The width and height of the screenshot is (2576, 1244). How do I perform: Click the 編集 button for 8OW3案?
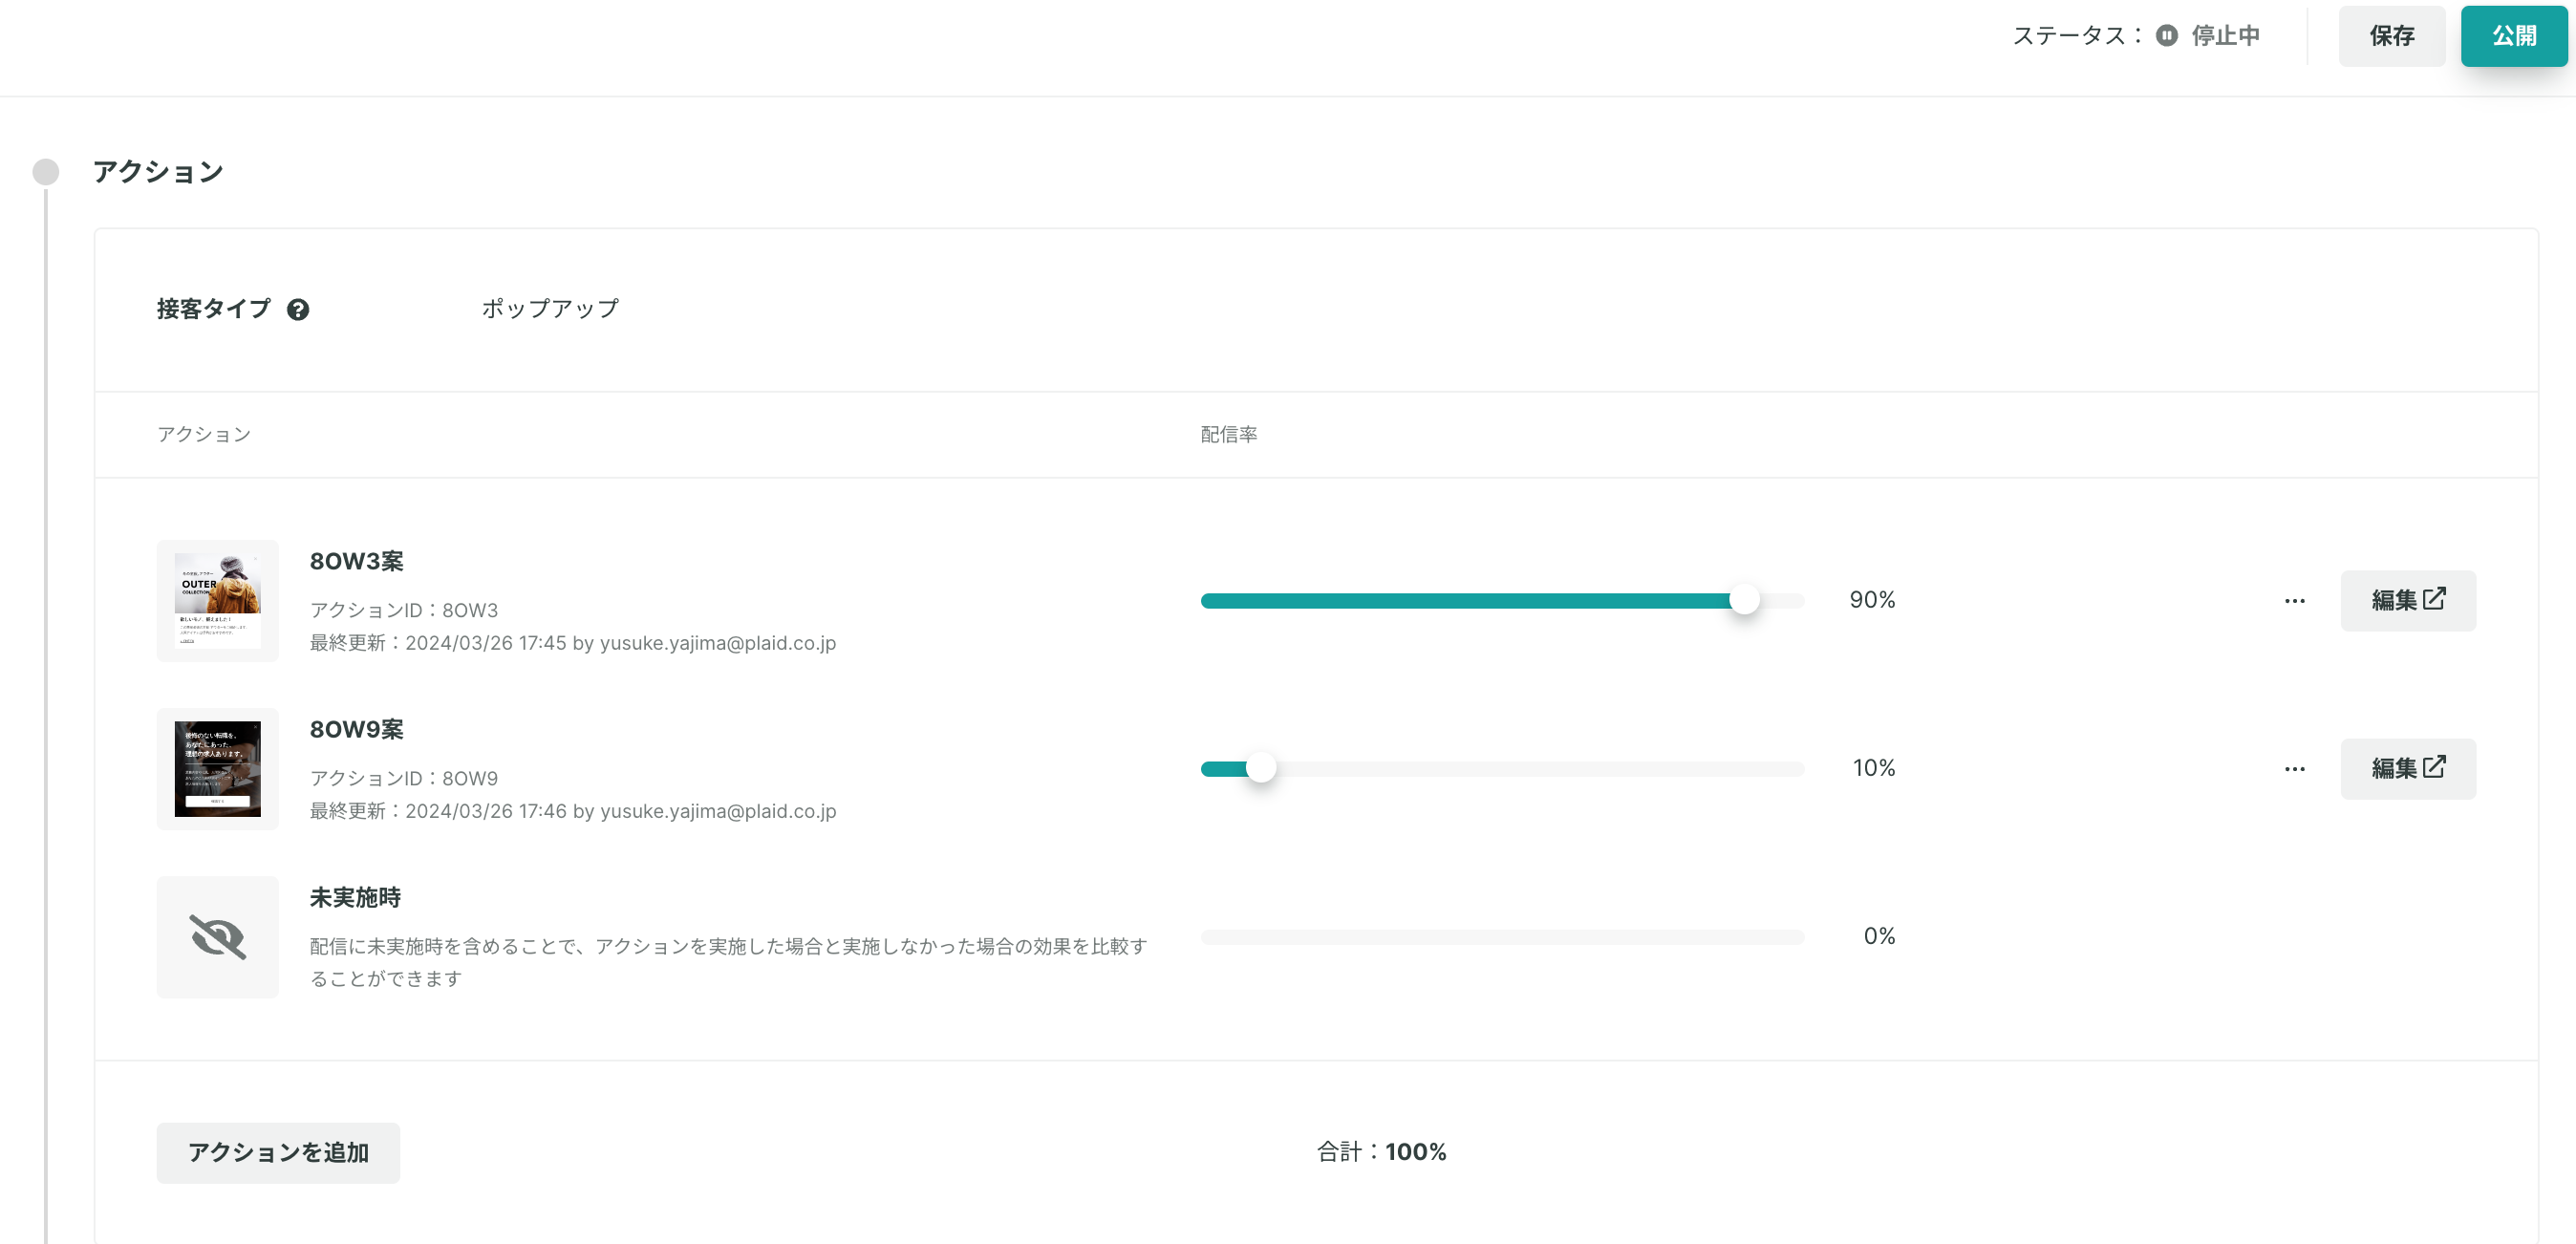(2408, 601)
